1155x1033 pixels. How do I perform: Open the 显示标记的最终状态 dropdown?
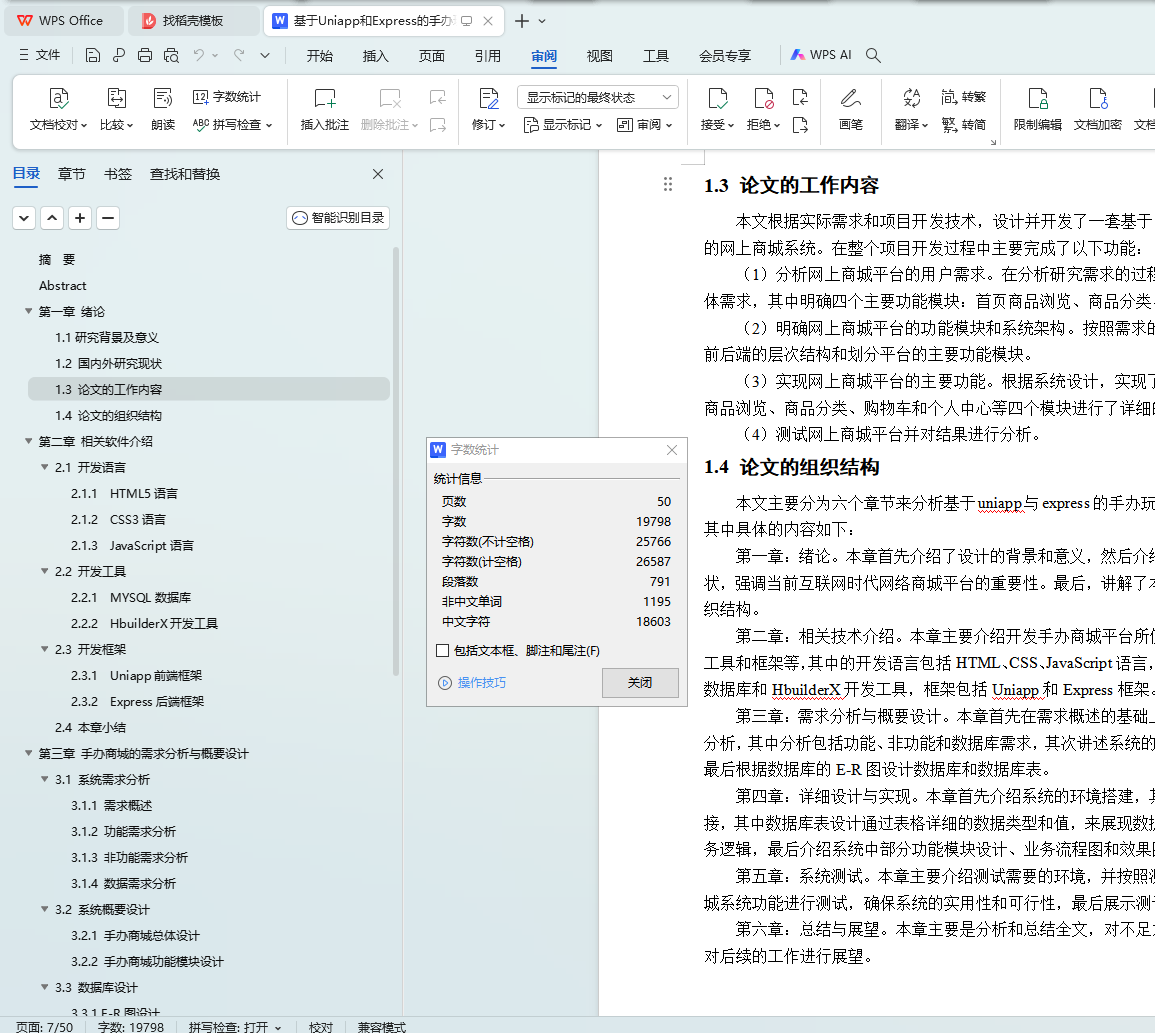tap(597, 97)
